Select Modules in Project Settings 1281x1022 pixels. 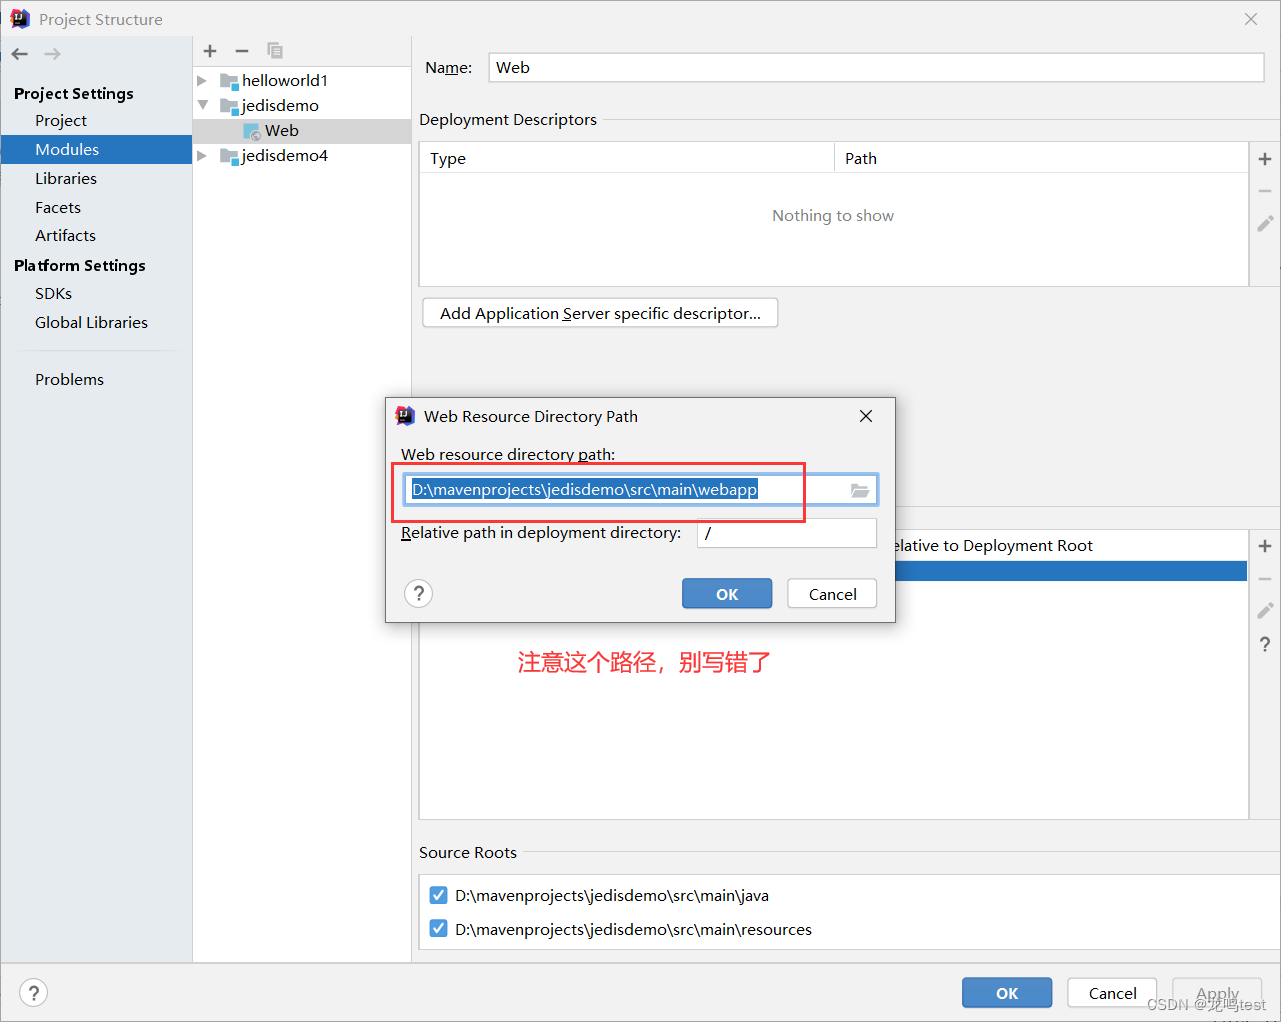96,149
